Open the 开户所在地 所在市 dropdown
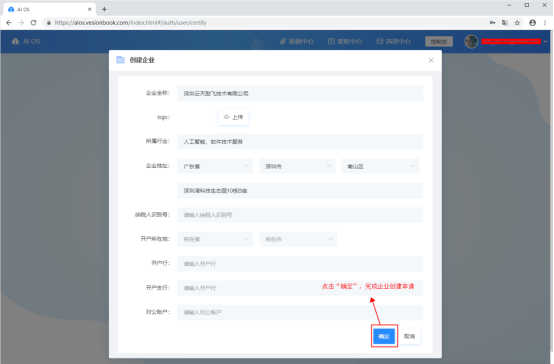Image resolution: width=554 pixels, height=364 pixels. (x=298, y=239)
